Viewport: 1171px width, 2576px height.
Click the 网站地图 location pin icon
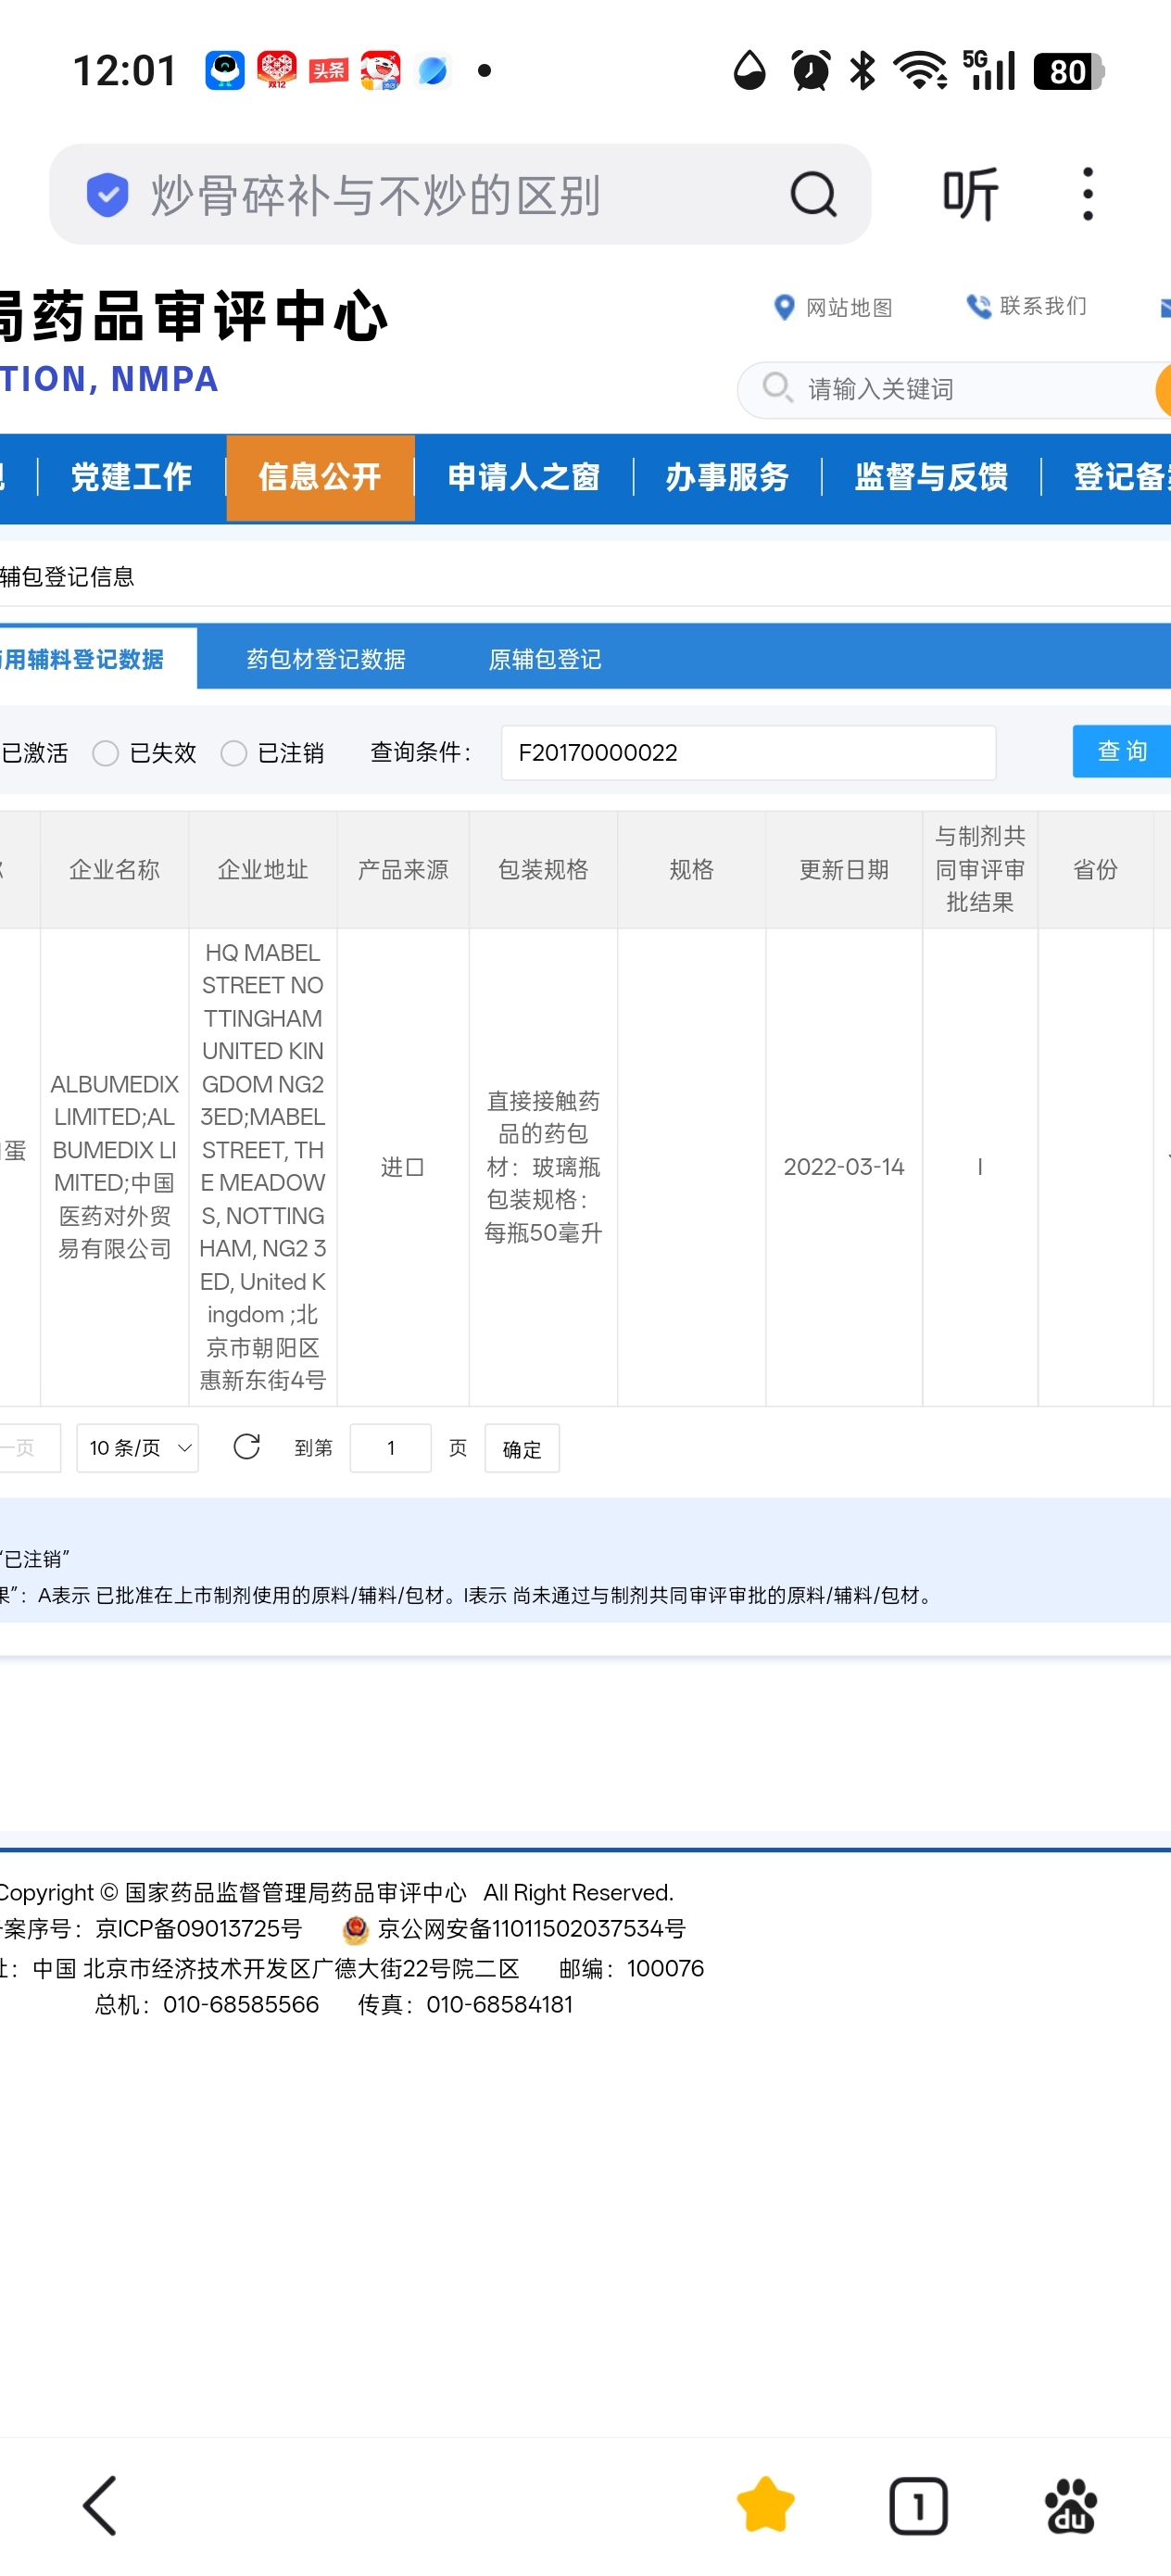pos(784,307)
